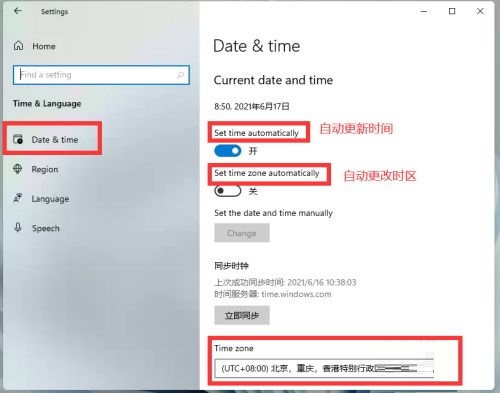Open the Time zone dropdown
The width and height of the screenshot is (500, 393).
[324, 368]
